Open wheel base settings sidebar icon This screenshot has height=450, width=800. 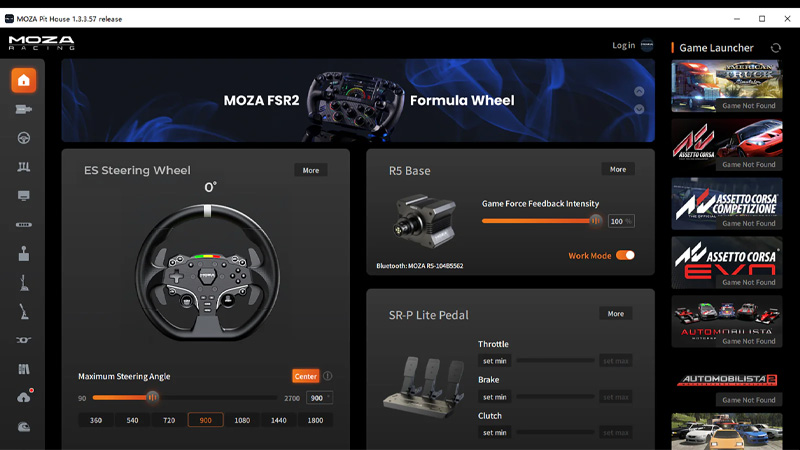click(23, 109)
